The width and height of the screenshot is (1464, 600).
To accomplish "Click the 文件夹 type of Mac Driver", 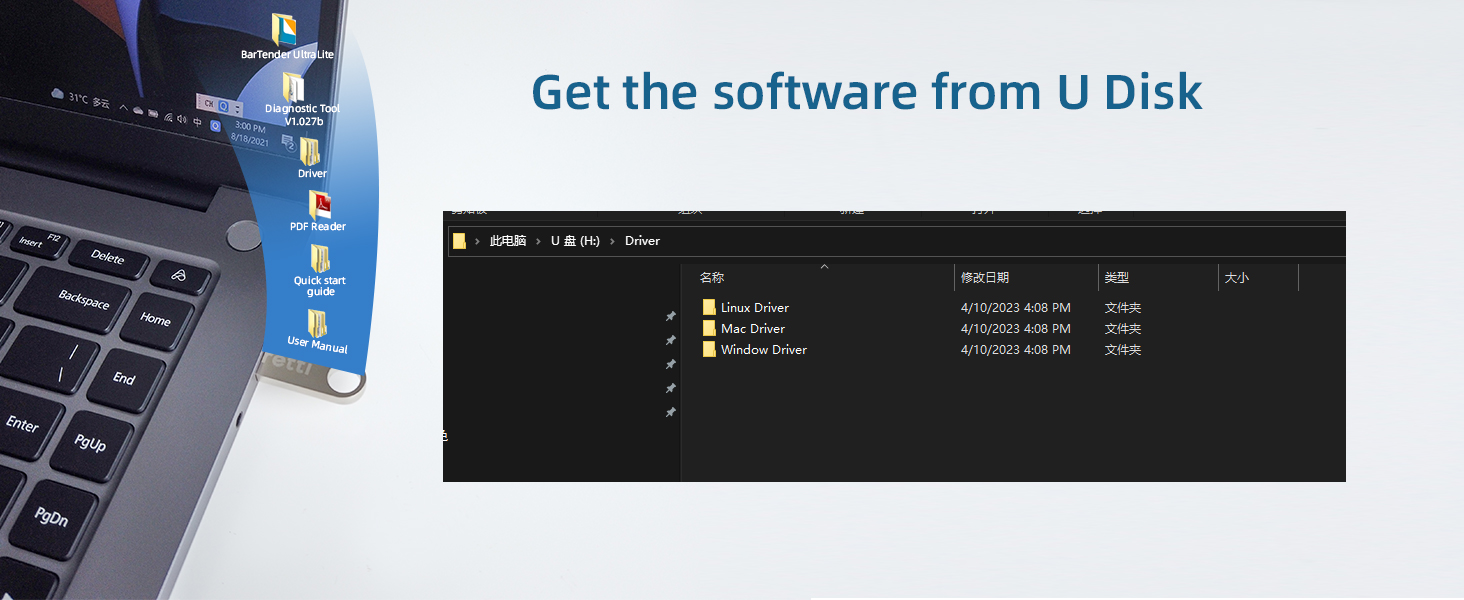I will (1123, 329).
